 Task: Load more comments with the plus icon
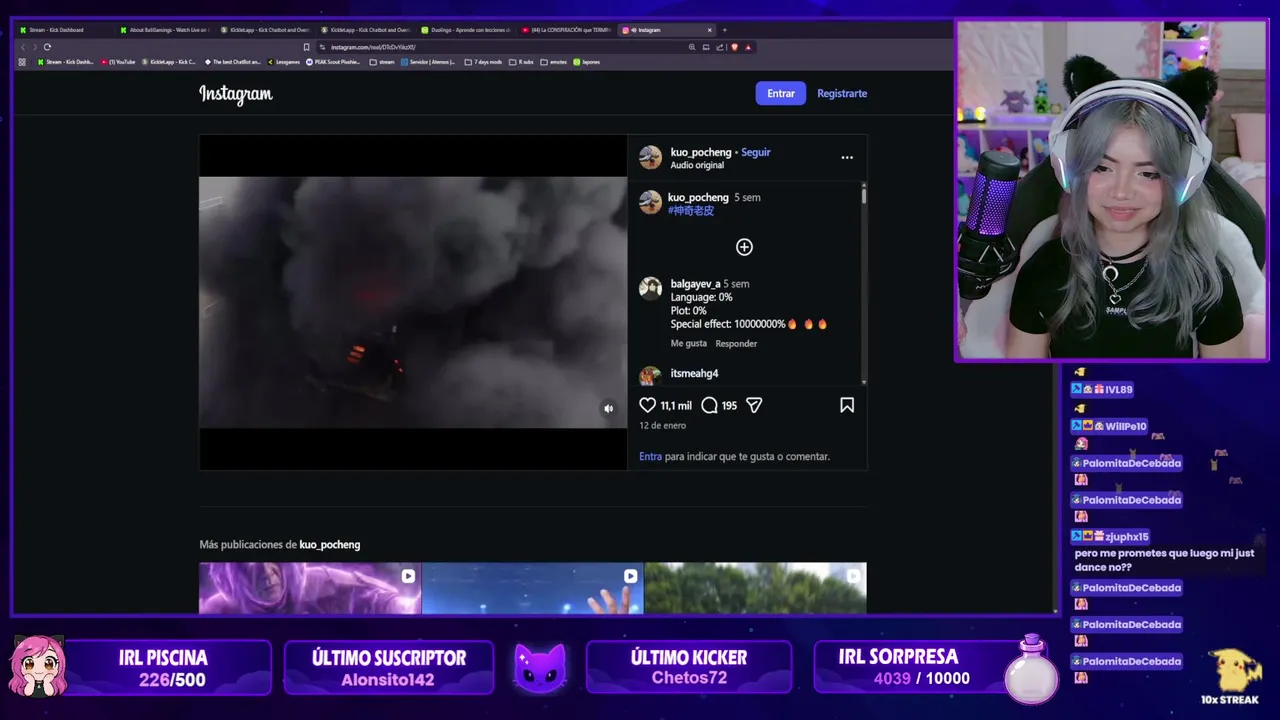tap(744, 247)
